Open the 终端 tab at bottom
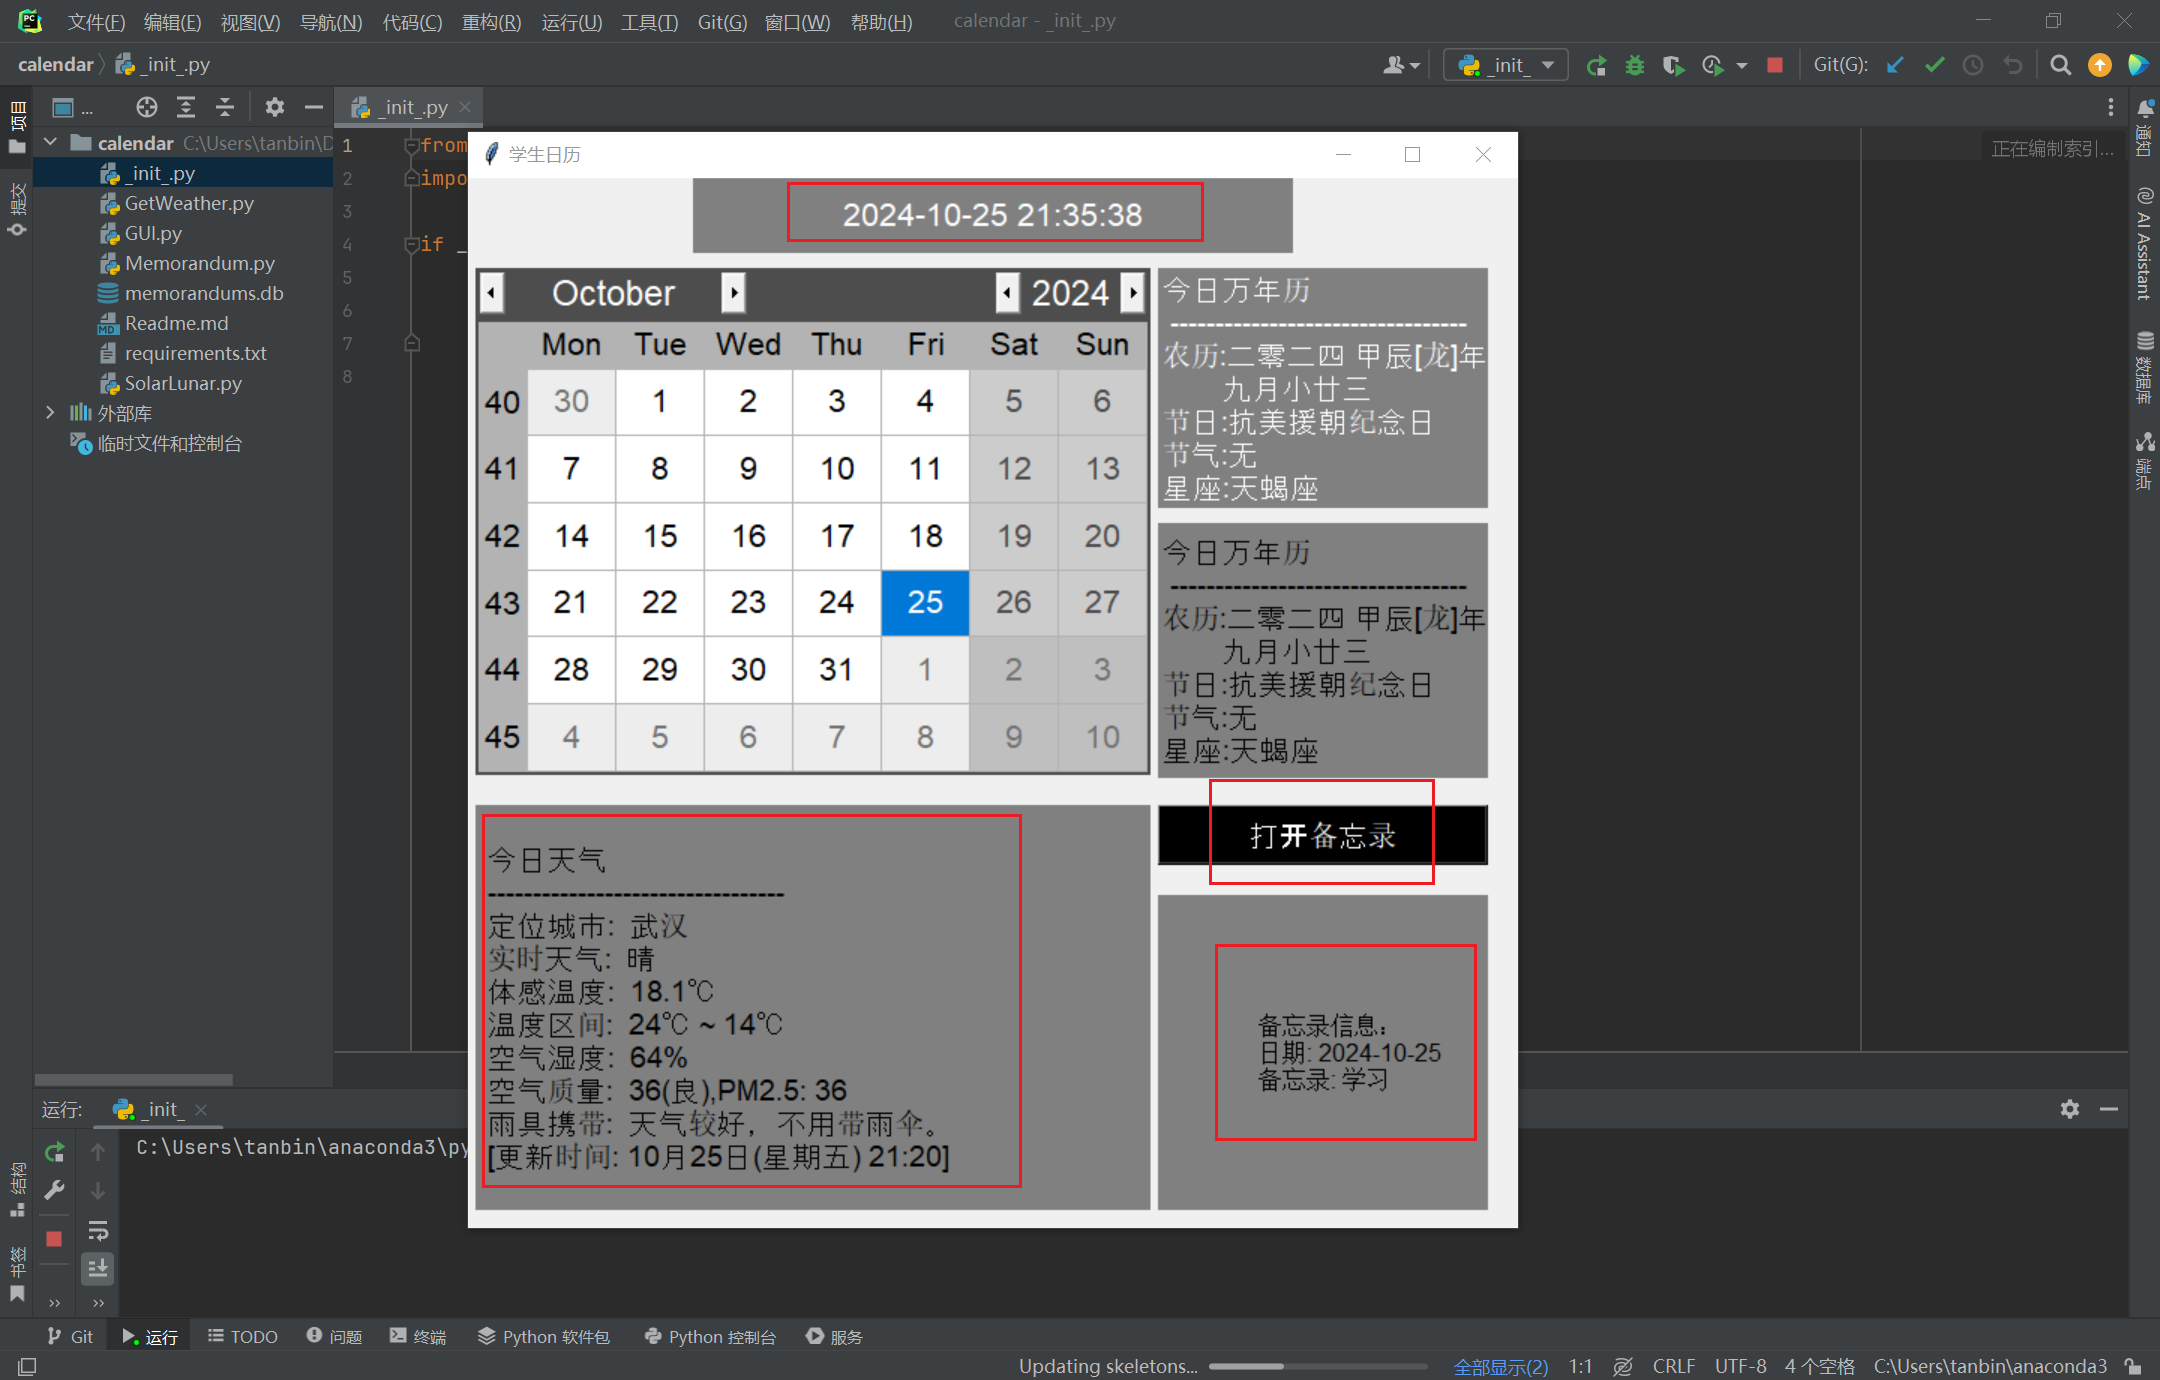 [x=418, y=1336]
